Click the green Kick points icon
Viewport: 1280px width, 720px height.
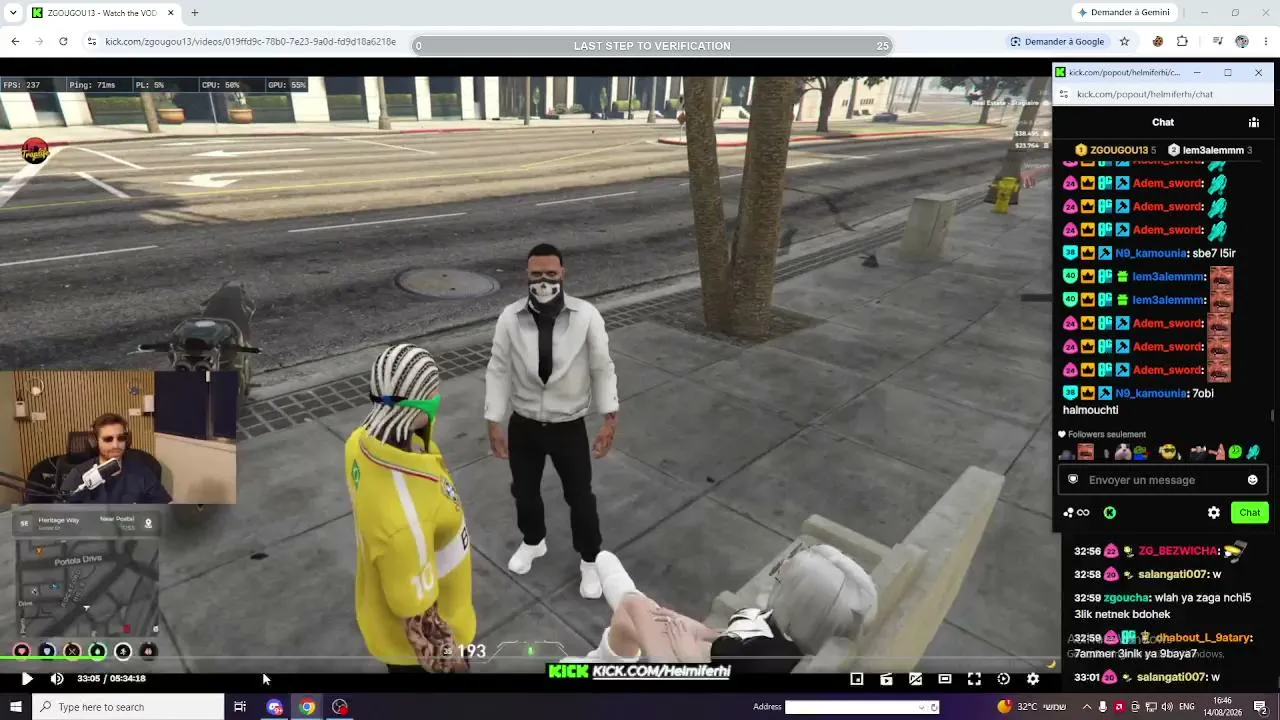[1109, 513]
